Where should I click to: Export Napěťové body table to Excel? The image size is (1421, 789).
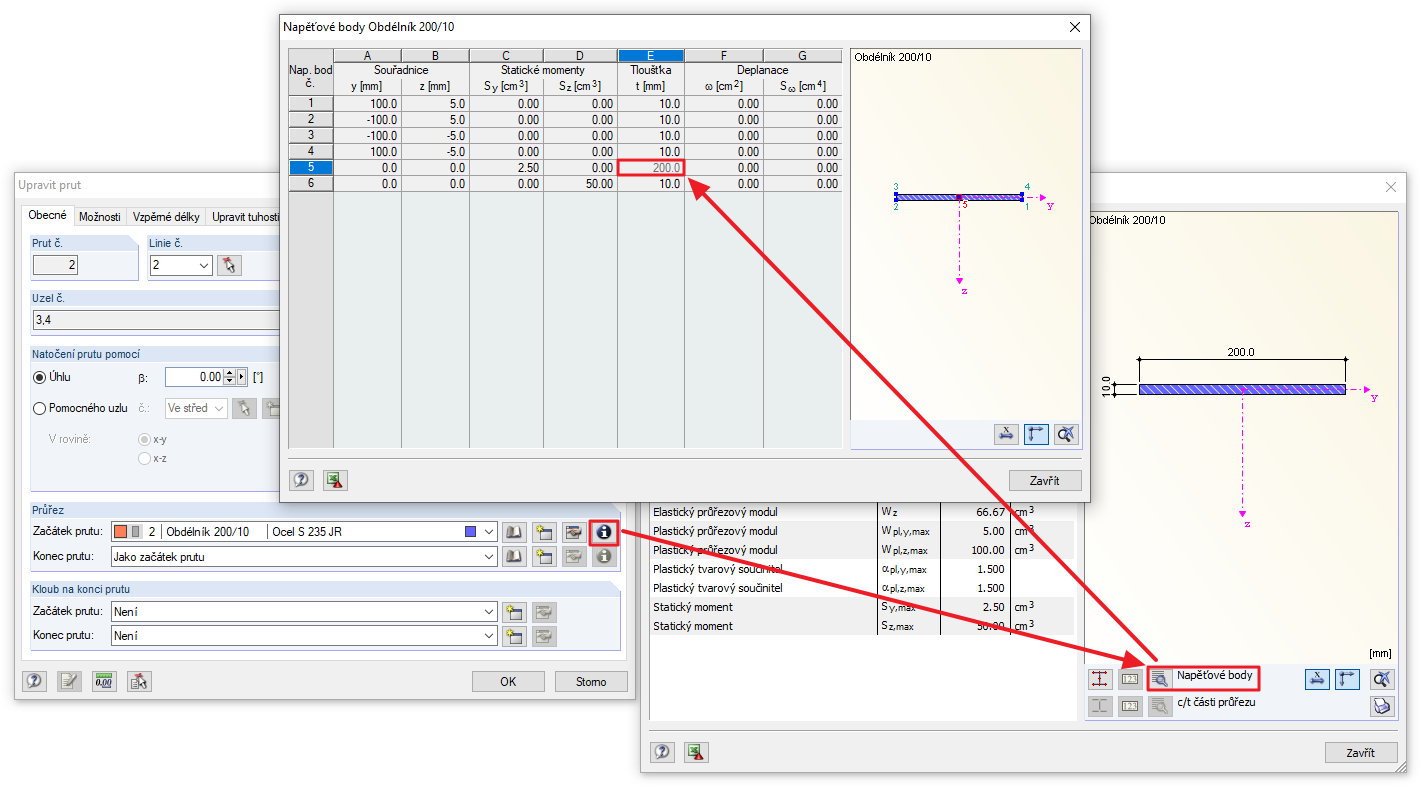point(335,480)
